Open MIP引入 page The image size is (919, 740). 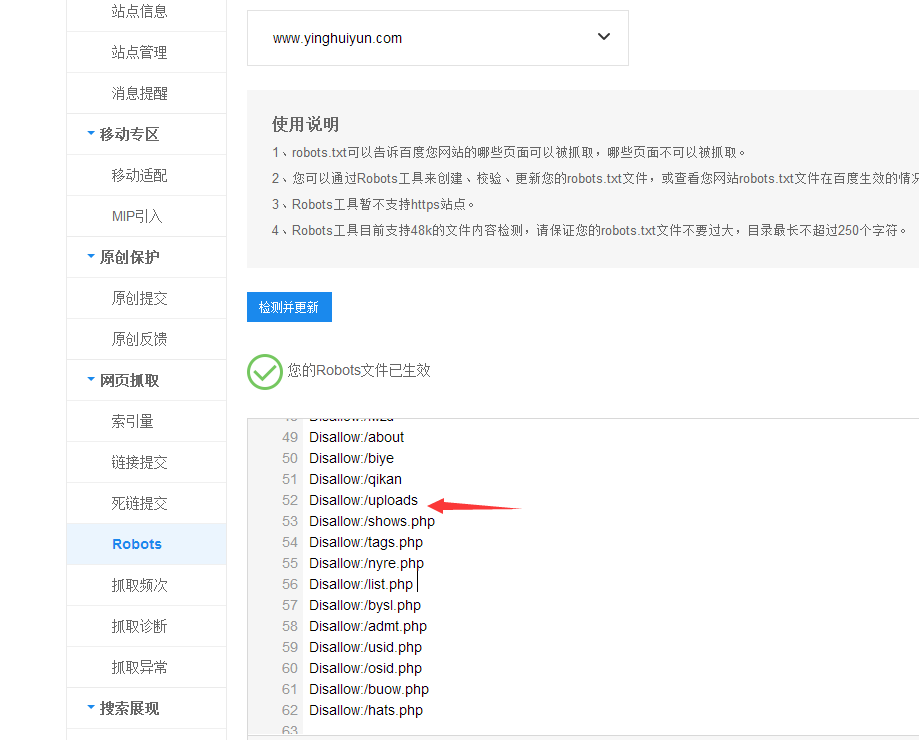click(x=136, y=216)
